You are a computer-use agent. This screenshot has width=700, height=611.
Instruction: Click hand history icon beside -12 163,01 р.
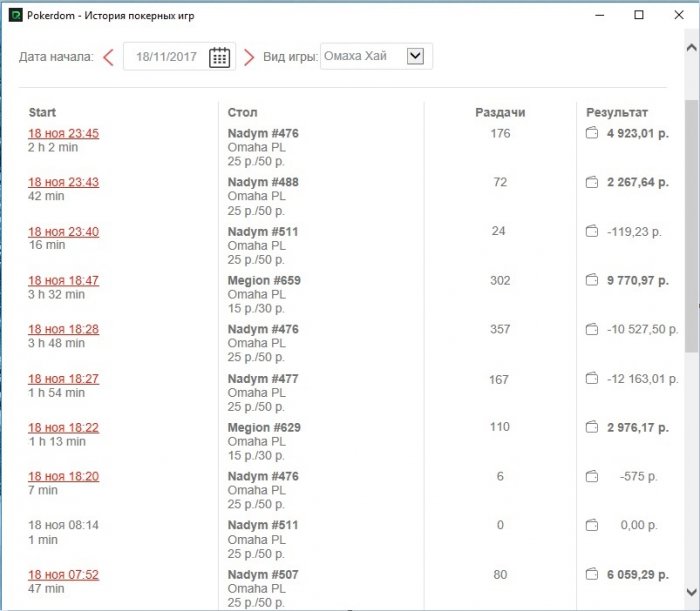[x=591, y=379]
